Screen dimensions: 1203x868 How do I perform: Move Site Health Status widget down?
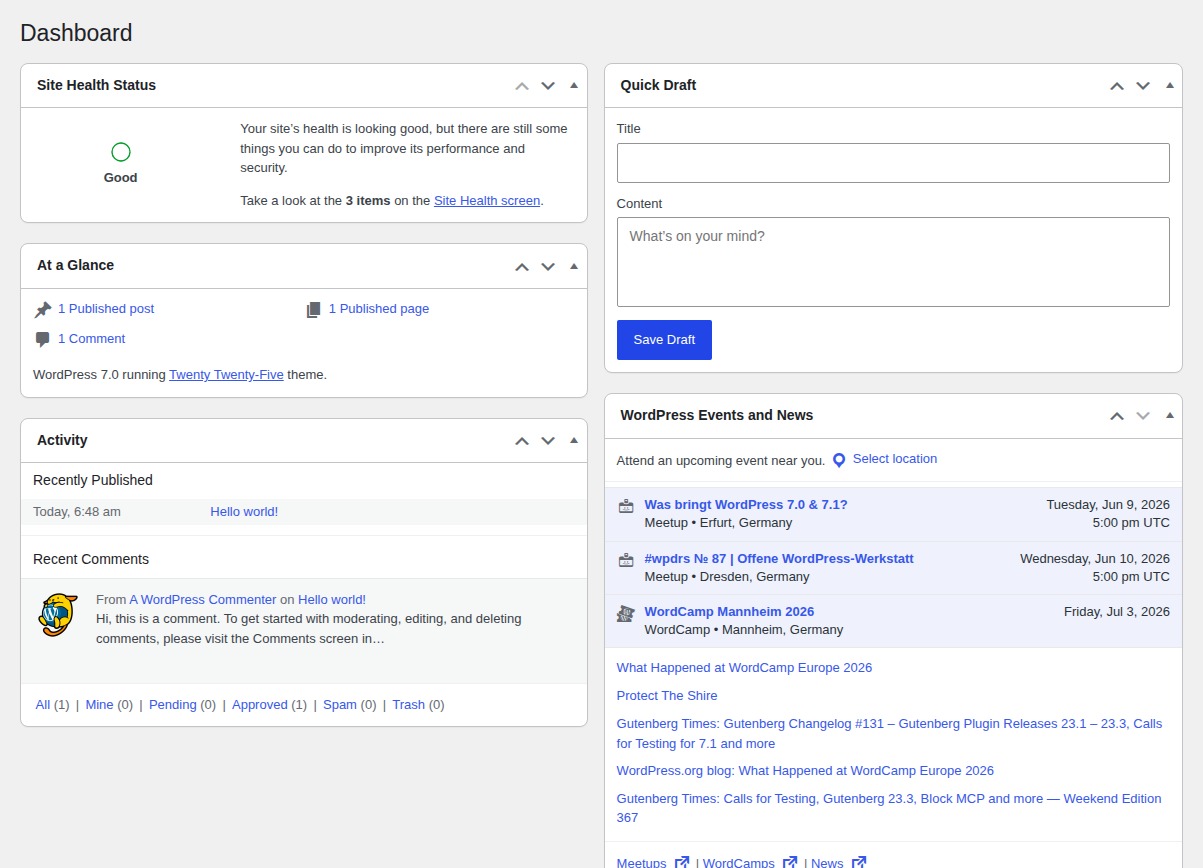click(548, 86)
